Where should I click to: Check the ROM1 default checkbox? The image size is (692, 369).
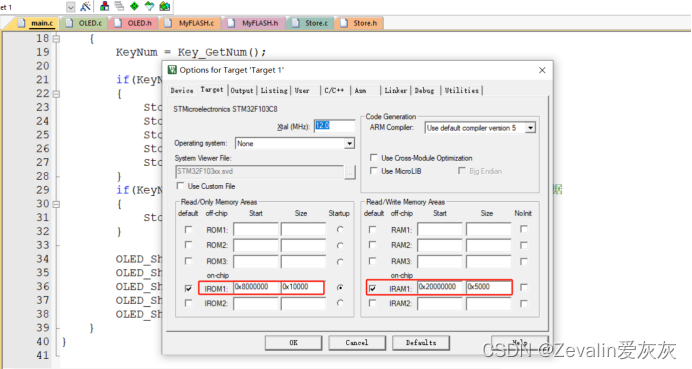[188, 230]
